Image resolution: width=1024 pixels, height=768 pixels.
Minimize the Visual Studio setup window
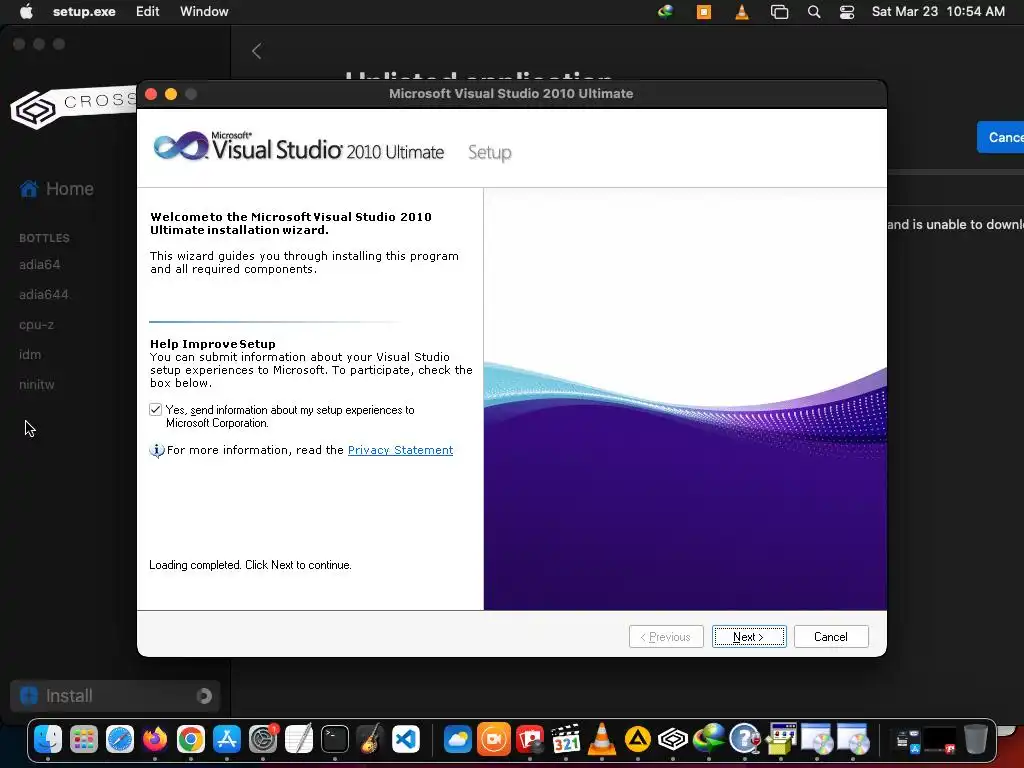click(x=171, y=94)
